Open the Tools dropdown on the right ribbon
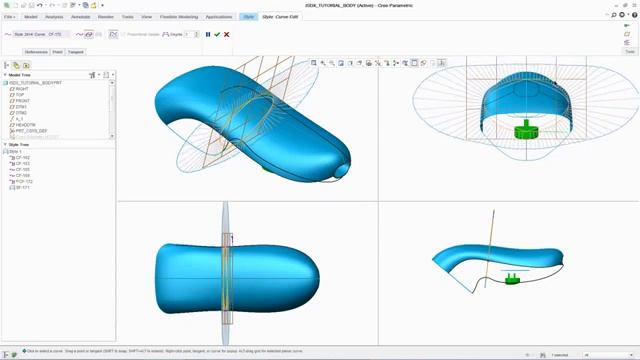The height and width of the screenshot is (360, 640). [x=630, y=51]
